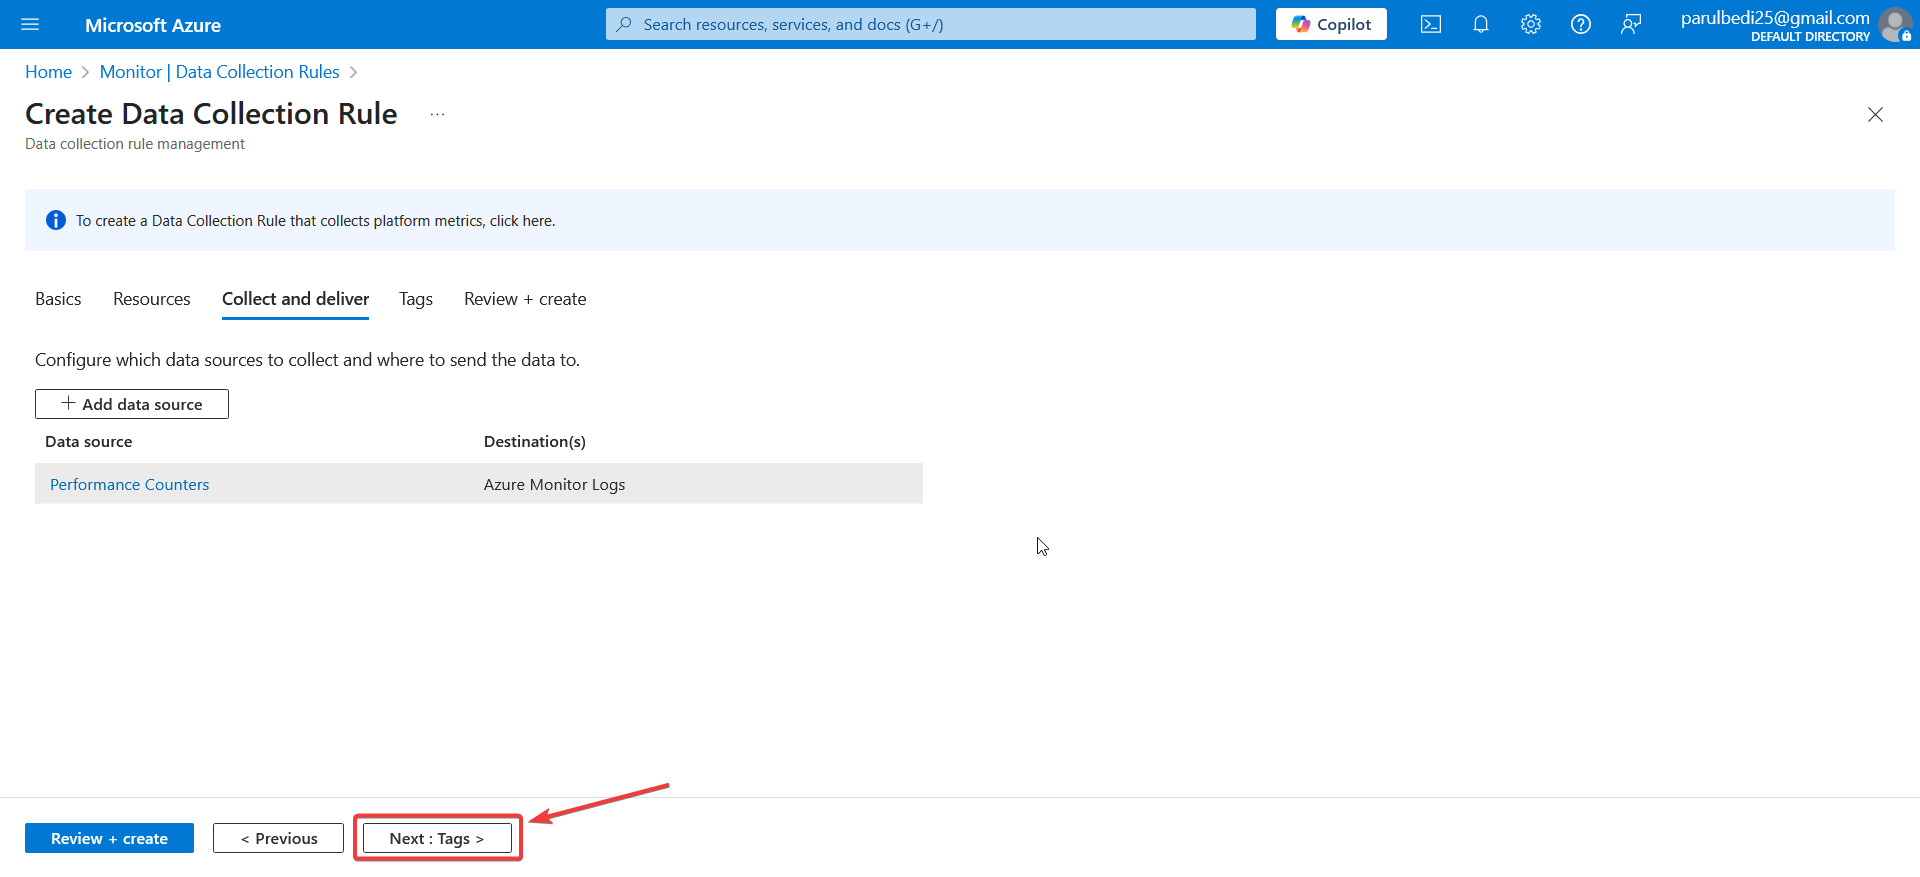Close the Create Data Collection Rule pane
The image size is (1920, 877).
point(1875,115)
